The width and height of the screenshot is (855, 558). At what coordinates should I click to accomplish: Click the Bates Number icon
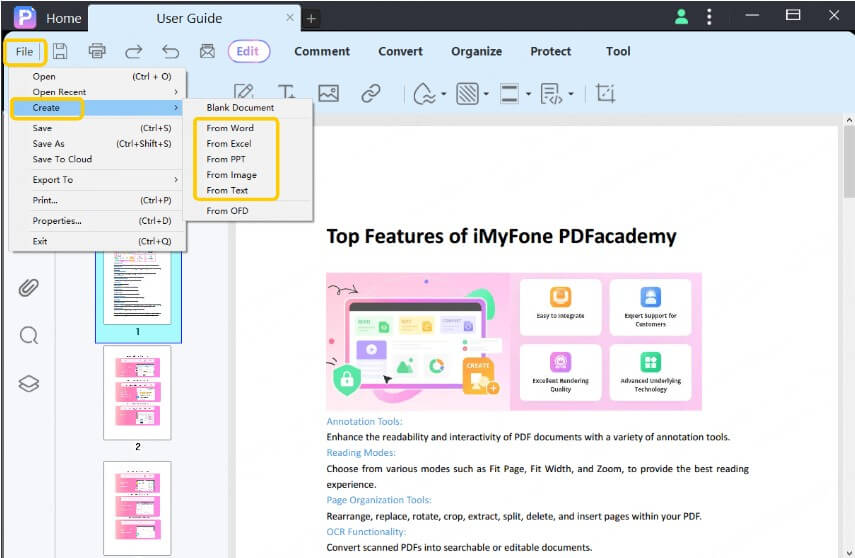coord(551,93)
